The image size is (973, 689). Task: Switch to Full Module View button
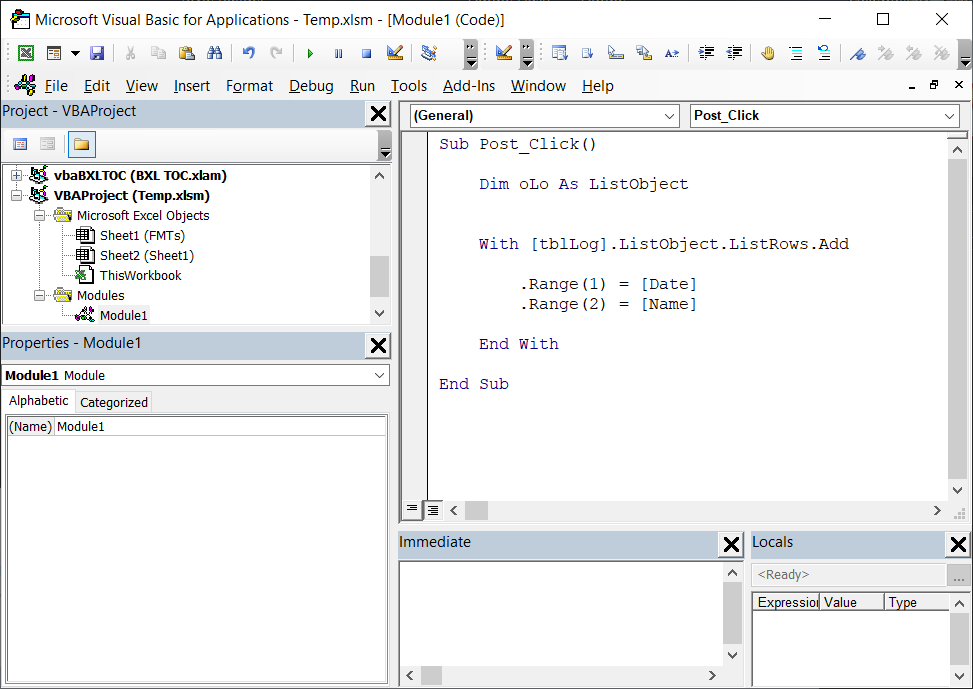[x=433, y=510]
